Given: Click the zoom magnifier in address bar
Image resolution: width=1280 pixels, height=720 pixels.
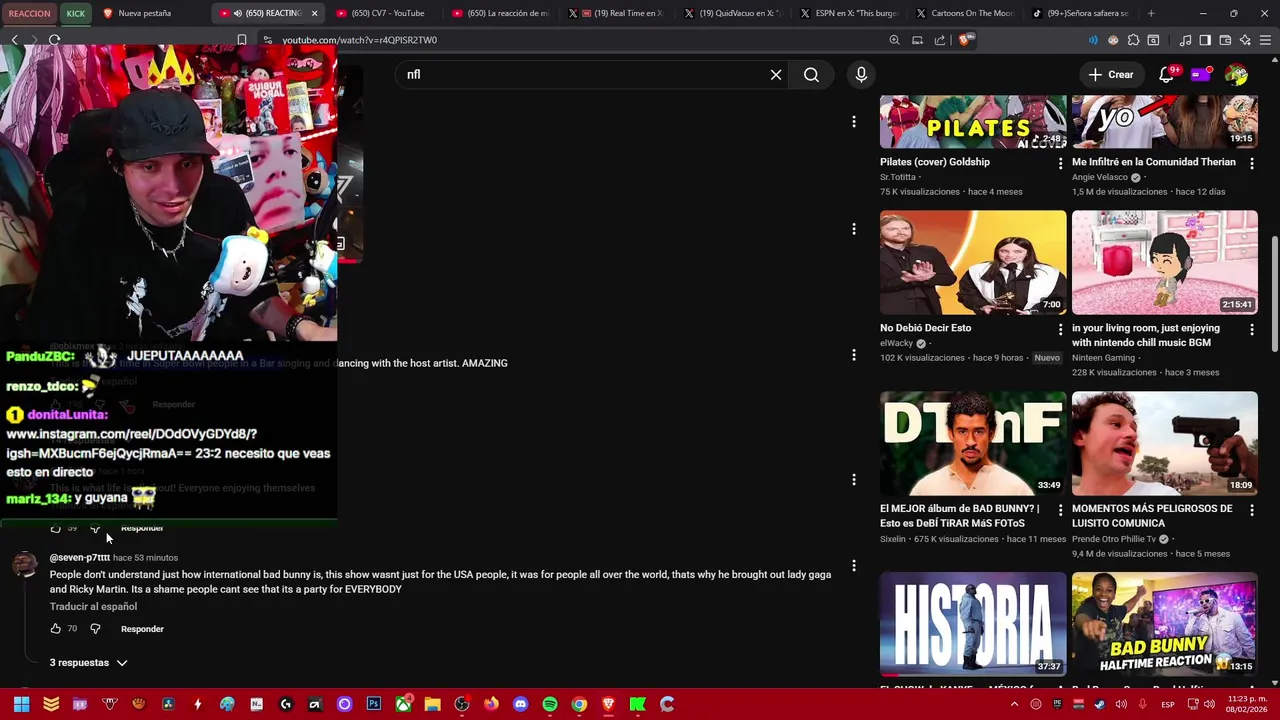Looking at the screenshot, I should [x=894, y=40].
